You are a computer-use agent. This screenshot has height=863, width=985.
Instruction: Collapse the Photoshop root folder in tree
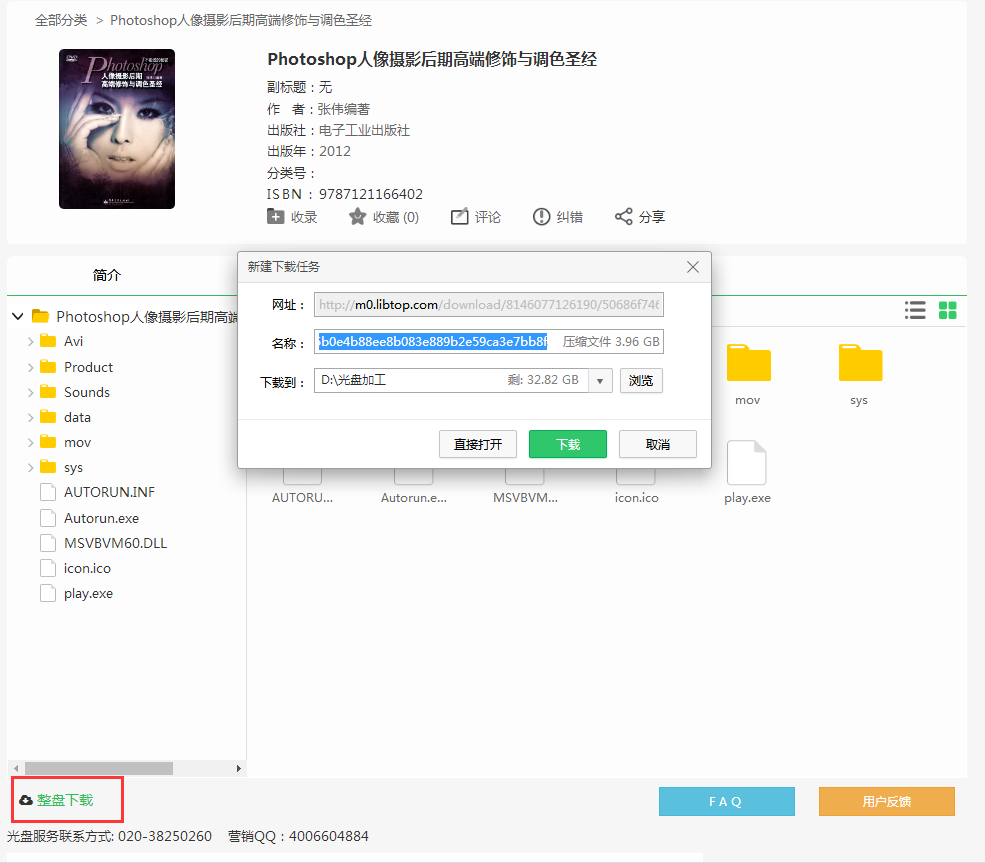pyautogui.click(x=18, y=316)
